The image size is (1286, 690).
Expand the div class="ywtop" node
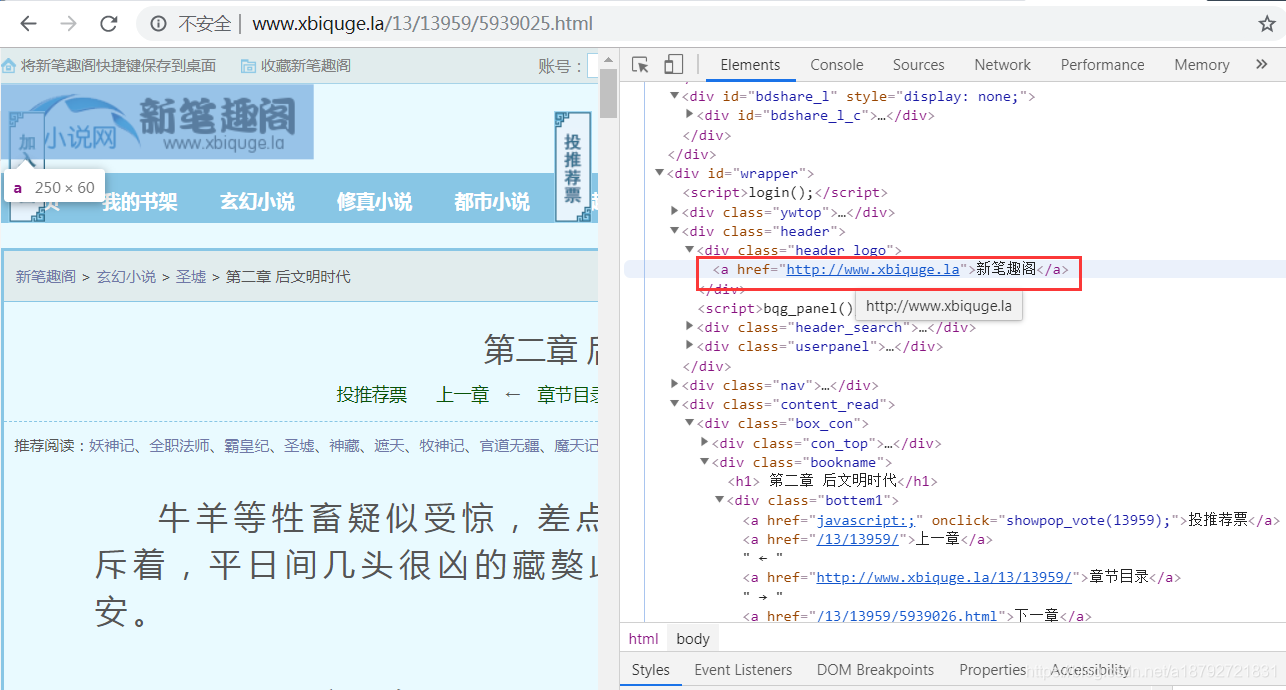[675, 212]
